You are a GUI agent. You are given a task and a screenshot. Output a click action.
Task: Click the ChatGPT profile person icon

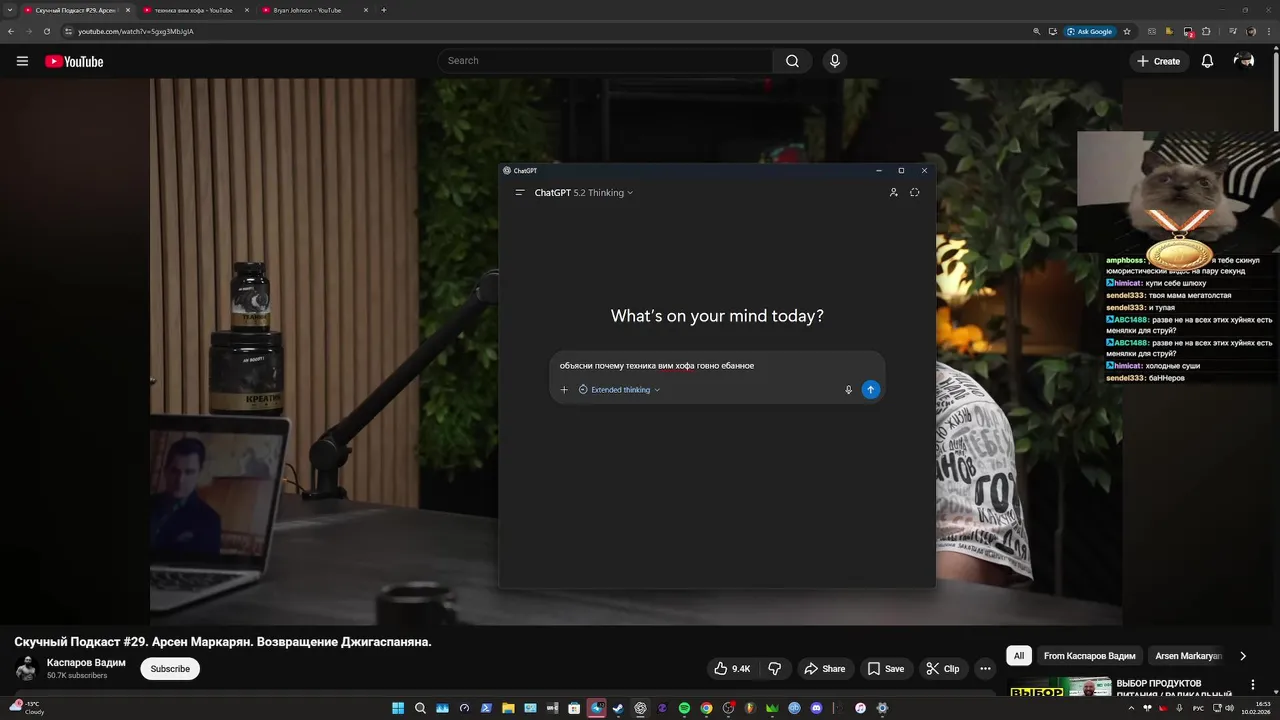click(893, 192)
